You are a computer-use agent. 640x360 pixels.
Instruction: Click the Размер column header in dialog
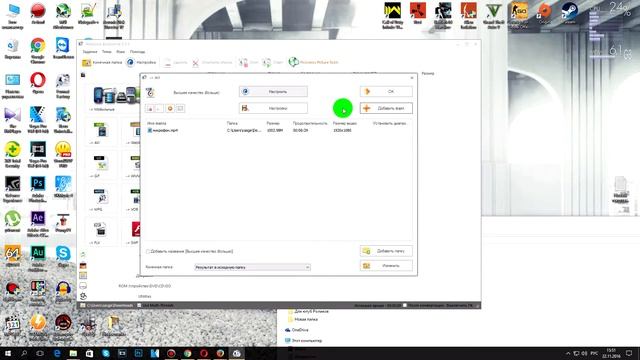click(273, 123)
